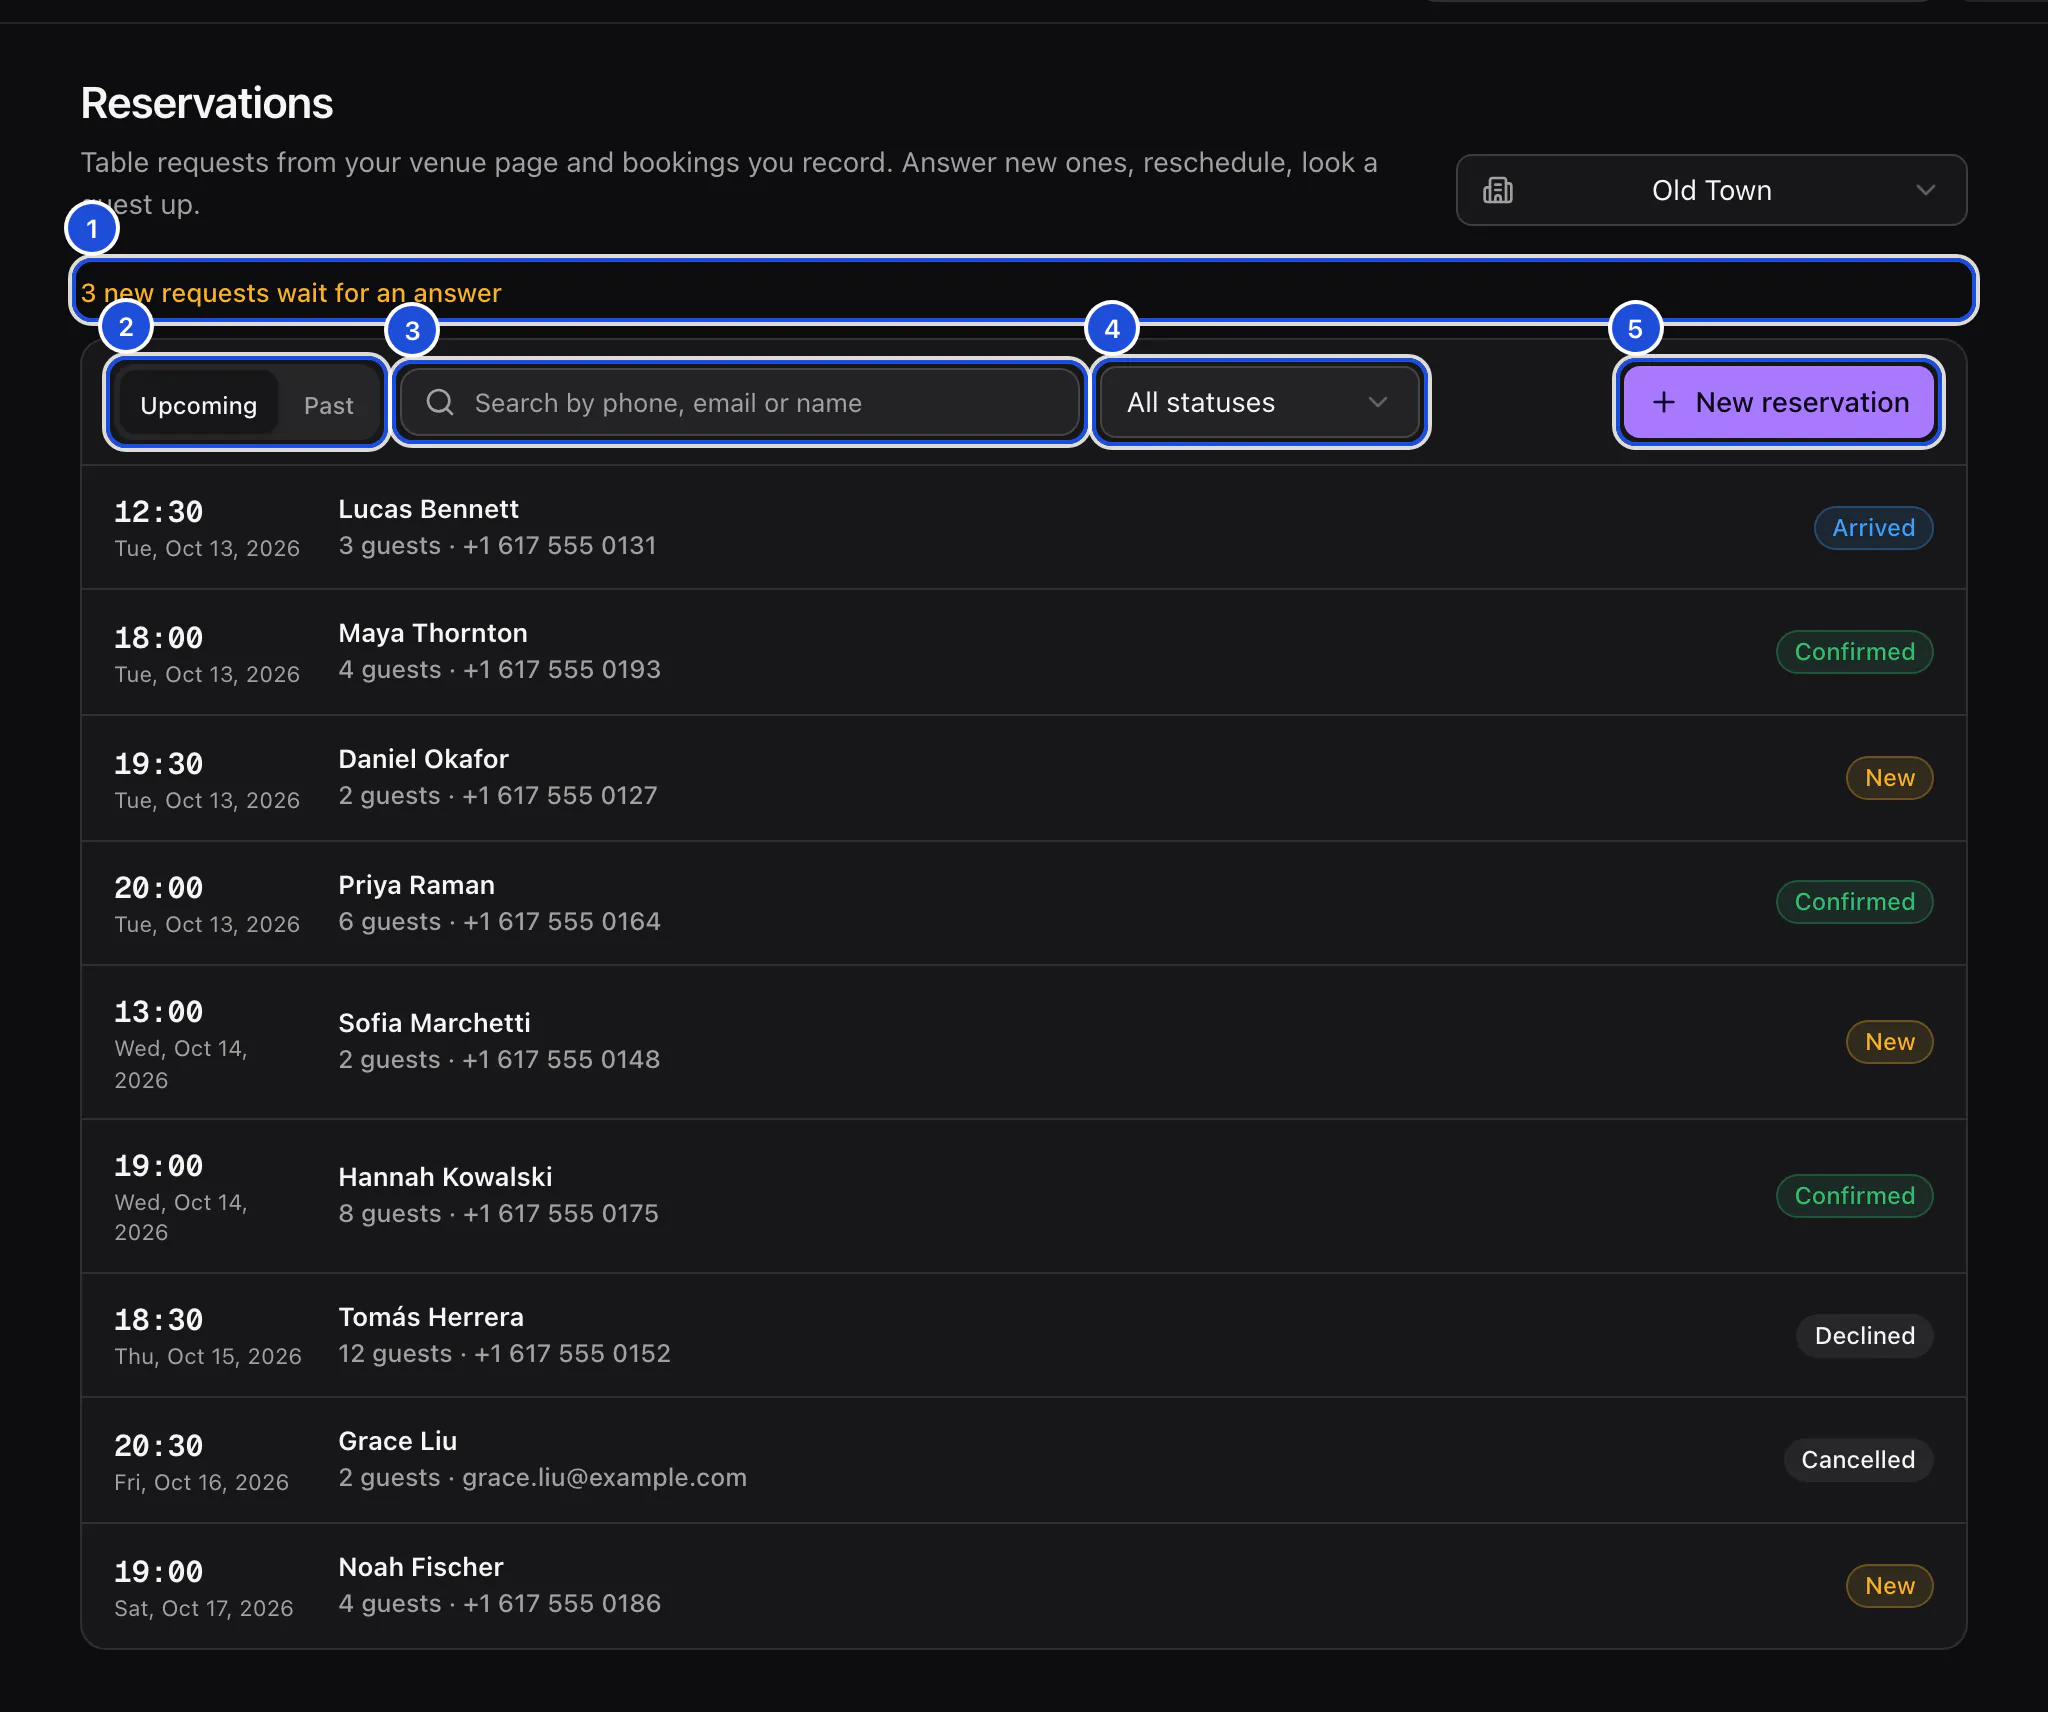Open Maya Thornton's reservation
This screenshot has width=2048, height=1712.
1023,652
